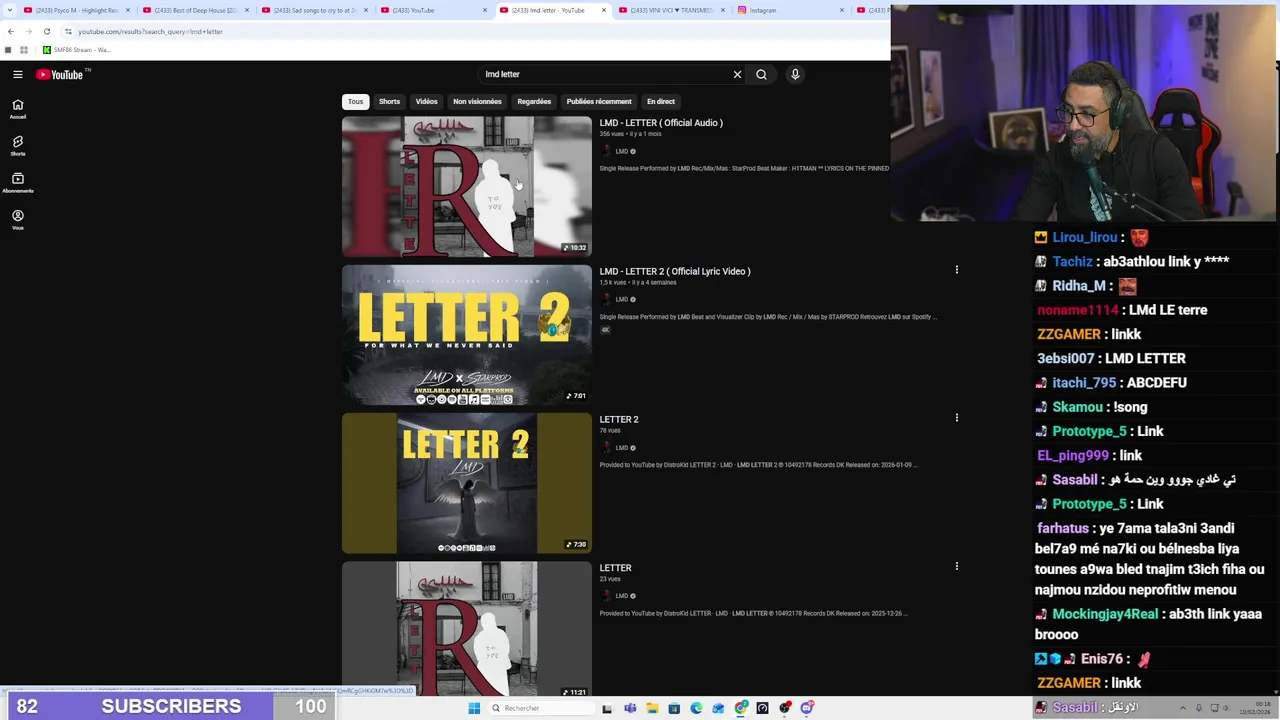1280x720 pixels.
Task: Open more options for LETTER 23 vues result
Action: pyautogui.click(x=956, y=566)
